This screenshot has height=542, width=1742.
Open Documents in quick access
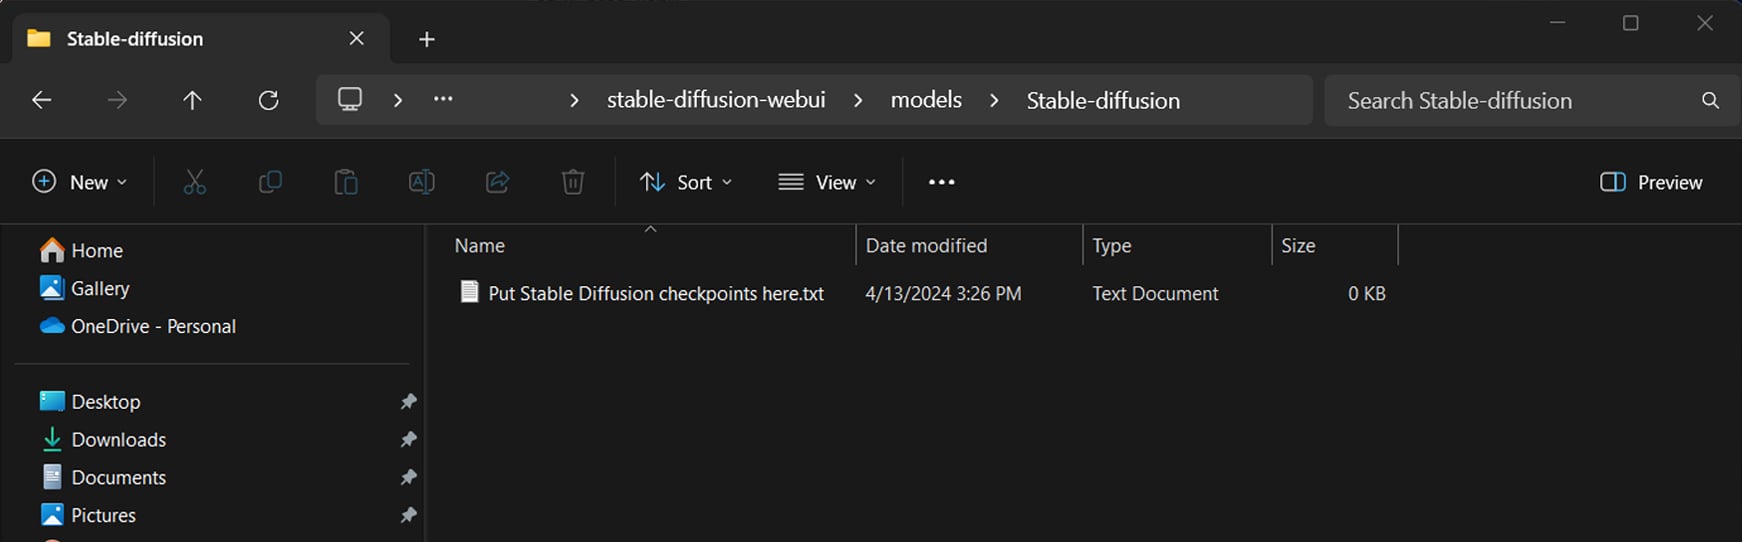pyautogui.click(x=103, y=478)
